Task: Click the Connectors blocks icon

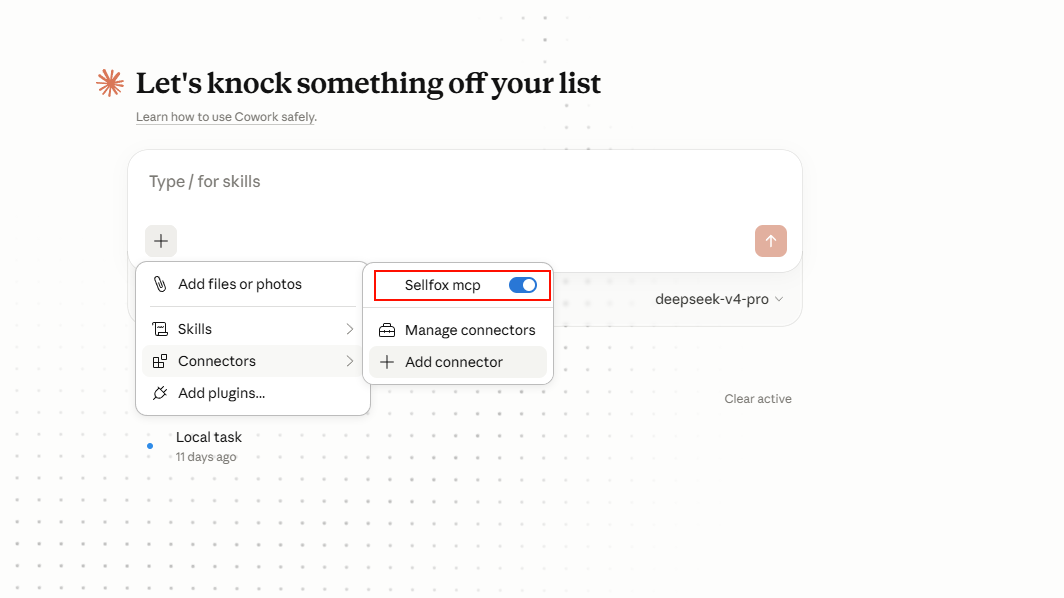Action: (160, 361)
